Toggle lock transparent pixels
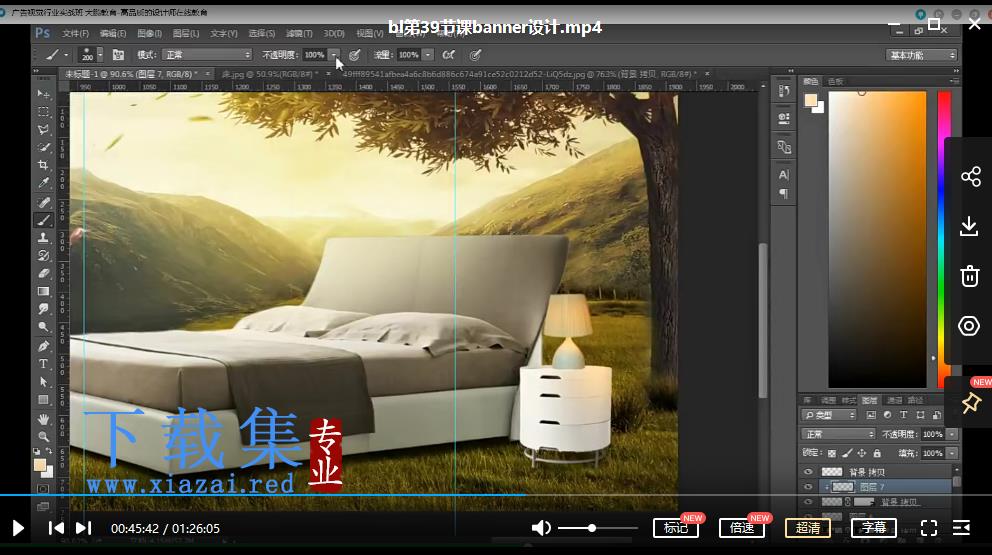Image resolution: width=992 pixels, height=555 pixels. coord(831,453)
